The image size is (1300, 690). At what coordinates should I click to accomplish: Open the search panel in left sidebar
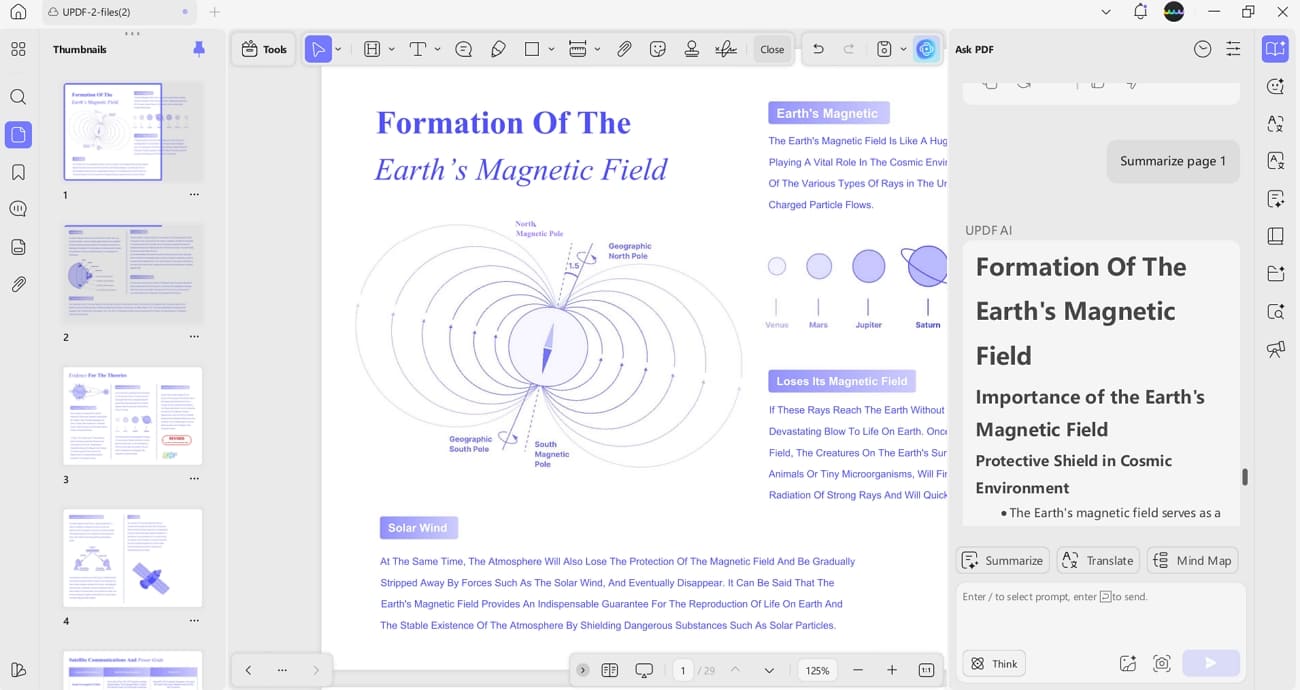[x=18, y=96]
